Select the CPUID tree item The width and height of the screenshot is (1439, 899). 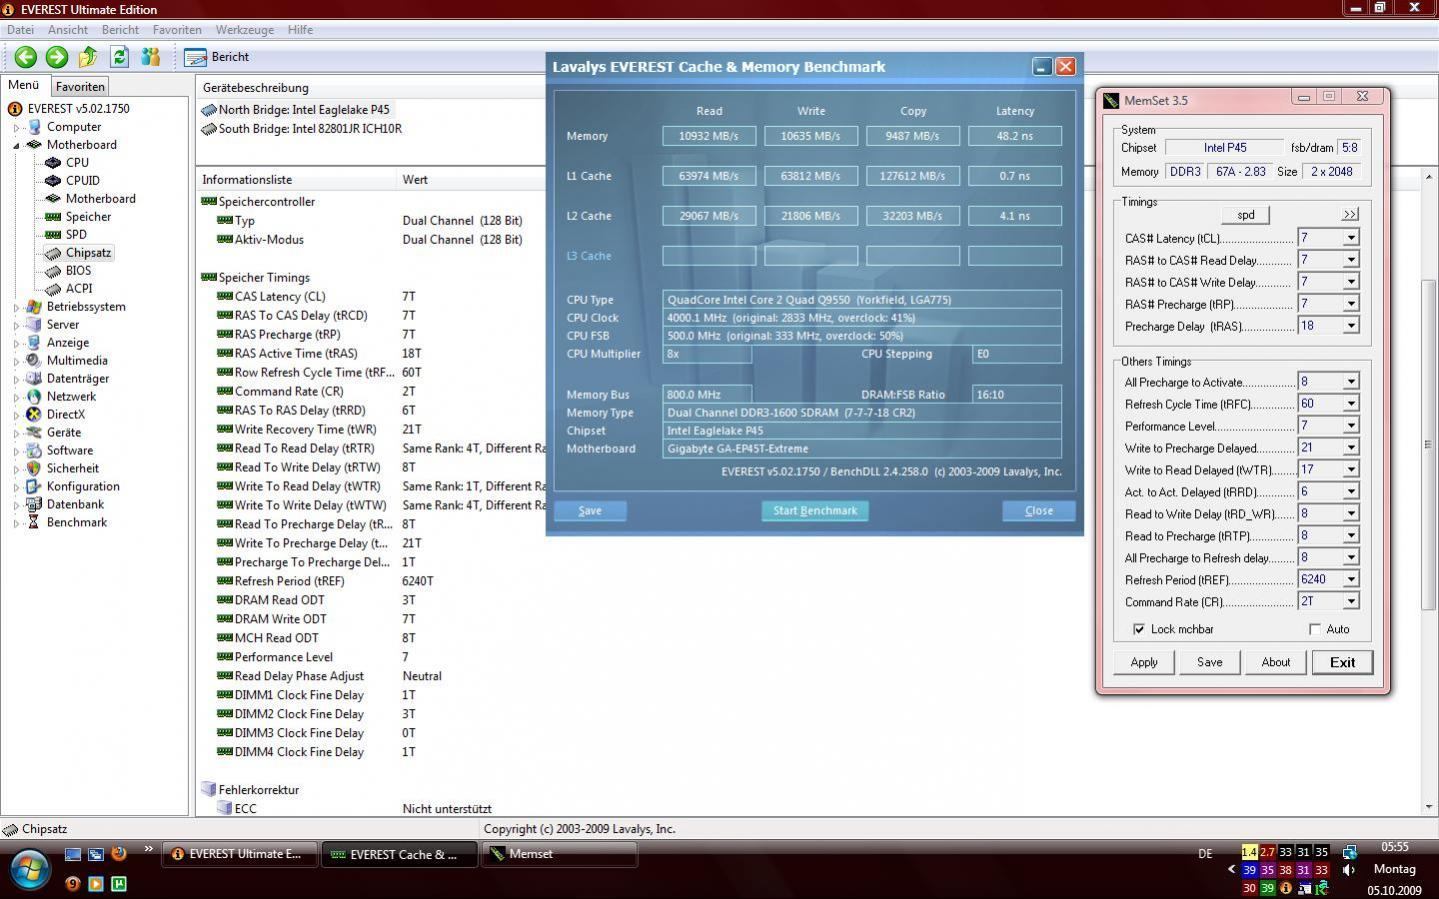tap(82, 180)
